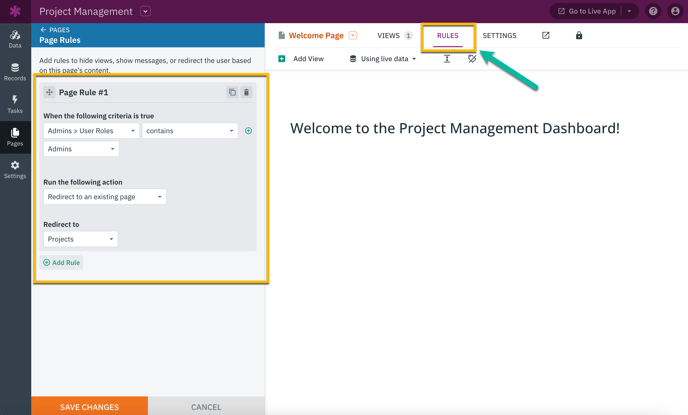Open page in new window icon
Image resolution: width=688 pixels, height=415 pixels.
[545, 36]
